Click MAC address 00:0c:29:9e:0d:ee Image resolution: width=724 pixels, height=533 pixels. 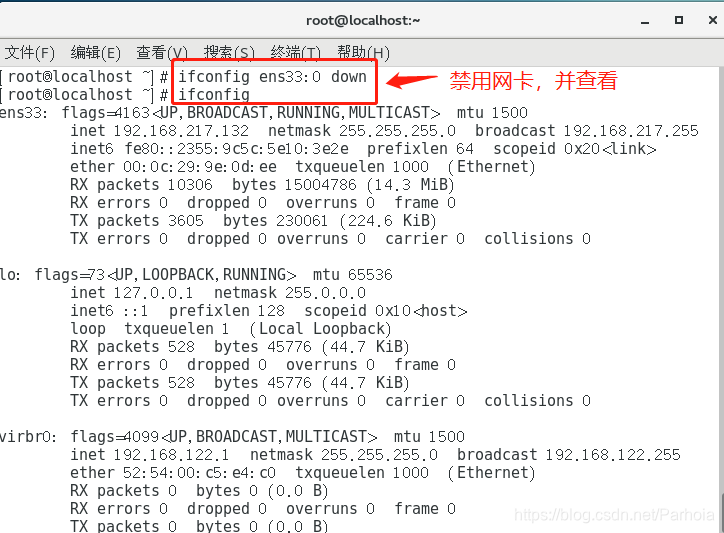200,167
